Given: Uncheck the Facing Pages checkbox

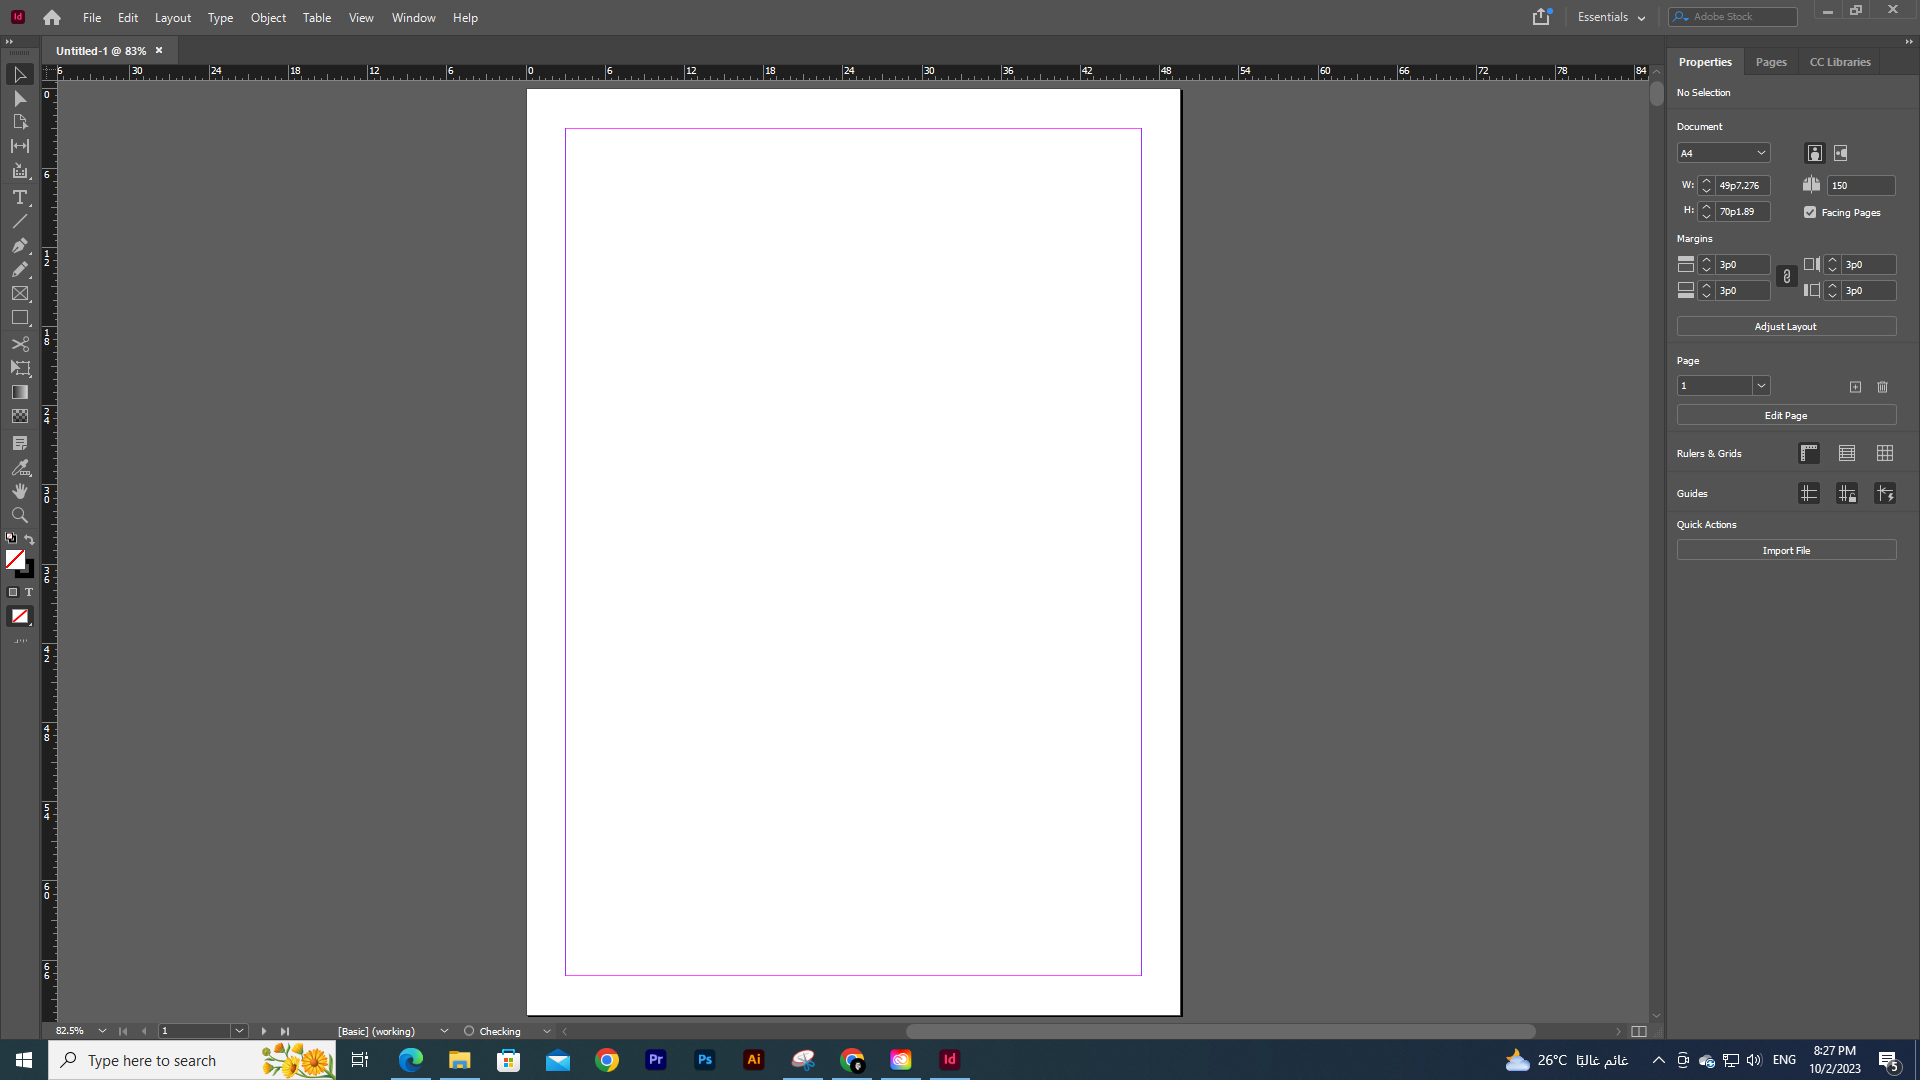Looking at the screenshot, I should [1810, 212].
